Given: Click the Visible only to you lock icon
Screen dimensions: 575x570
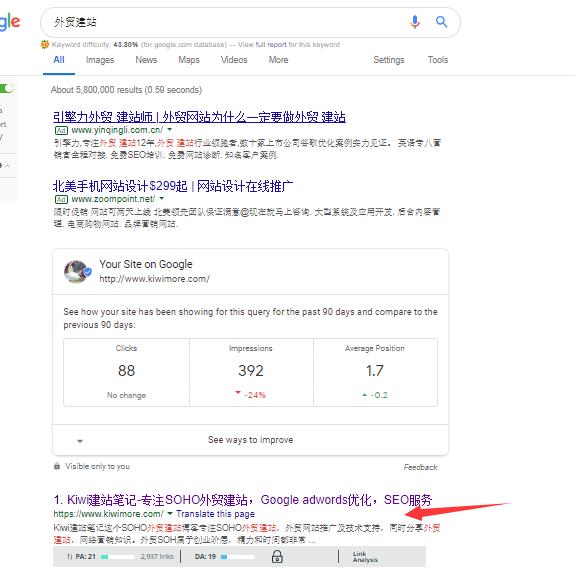Looking at the screenshot, I should [x=57, y=466].
